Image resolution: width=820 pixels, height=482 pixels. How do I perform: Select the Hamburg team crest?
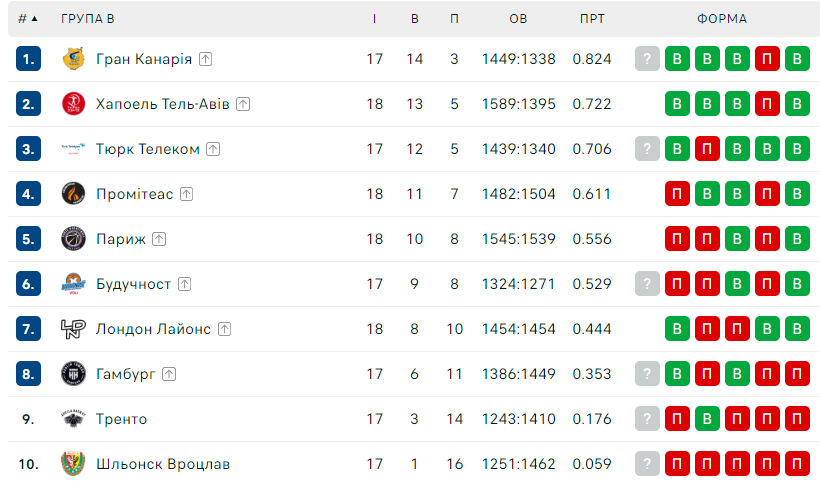pos(74,373)
